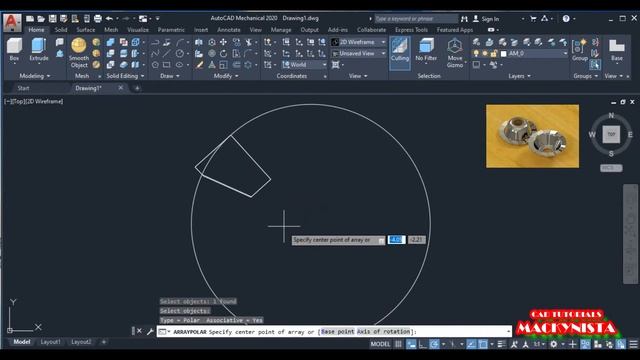640x360 pixels.
Task: Toggle layer lock padlock icon
Action: coord(494,53)
